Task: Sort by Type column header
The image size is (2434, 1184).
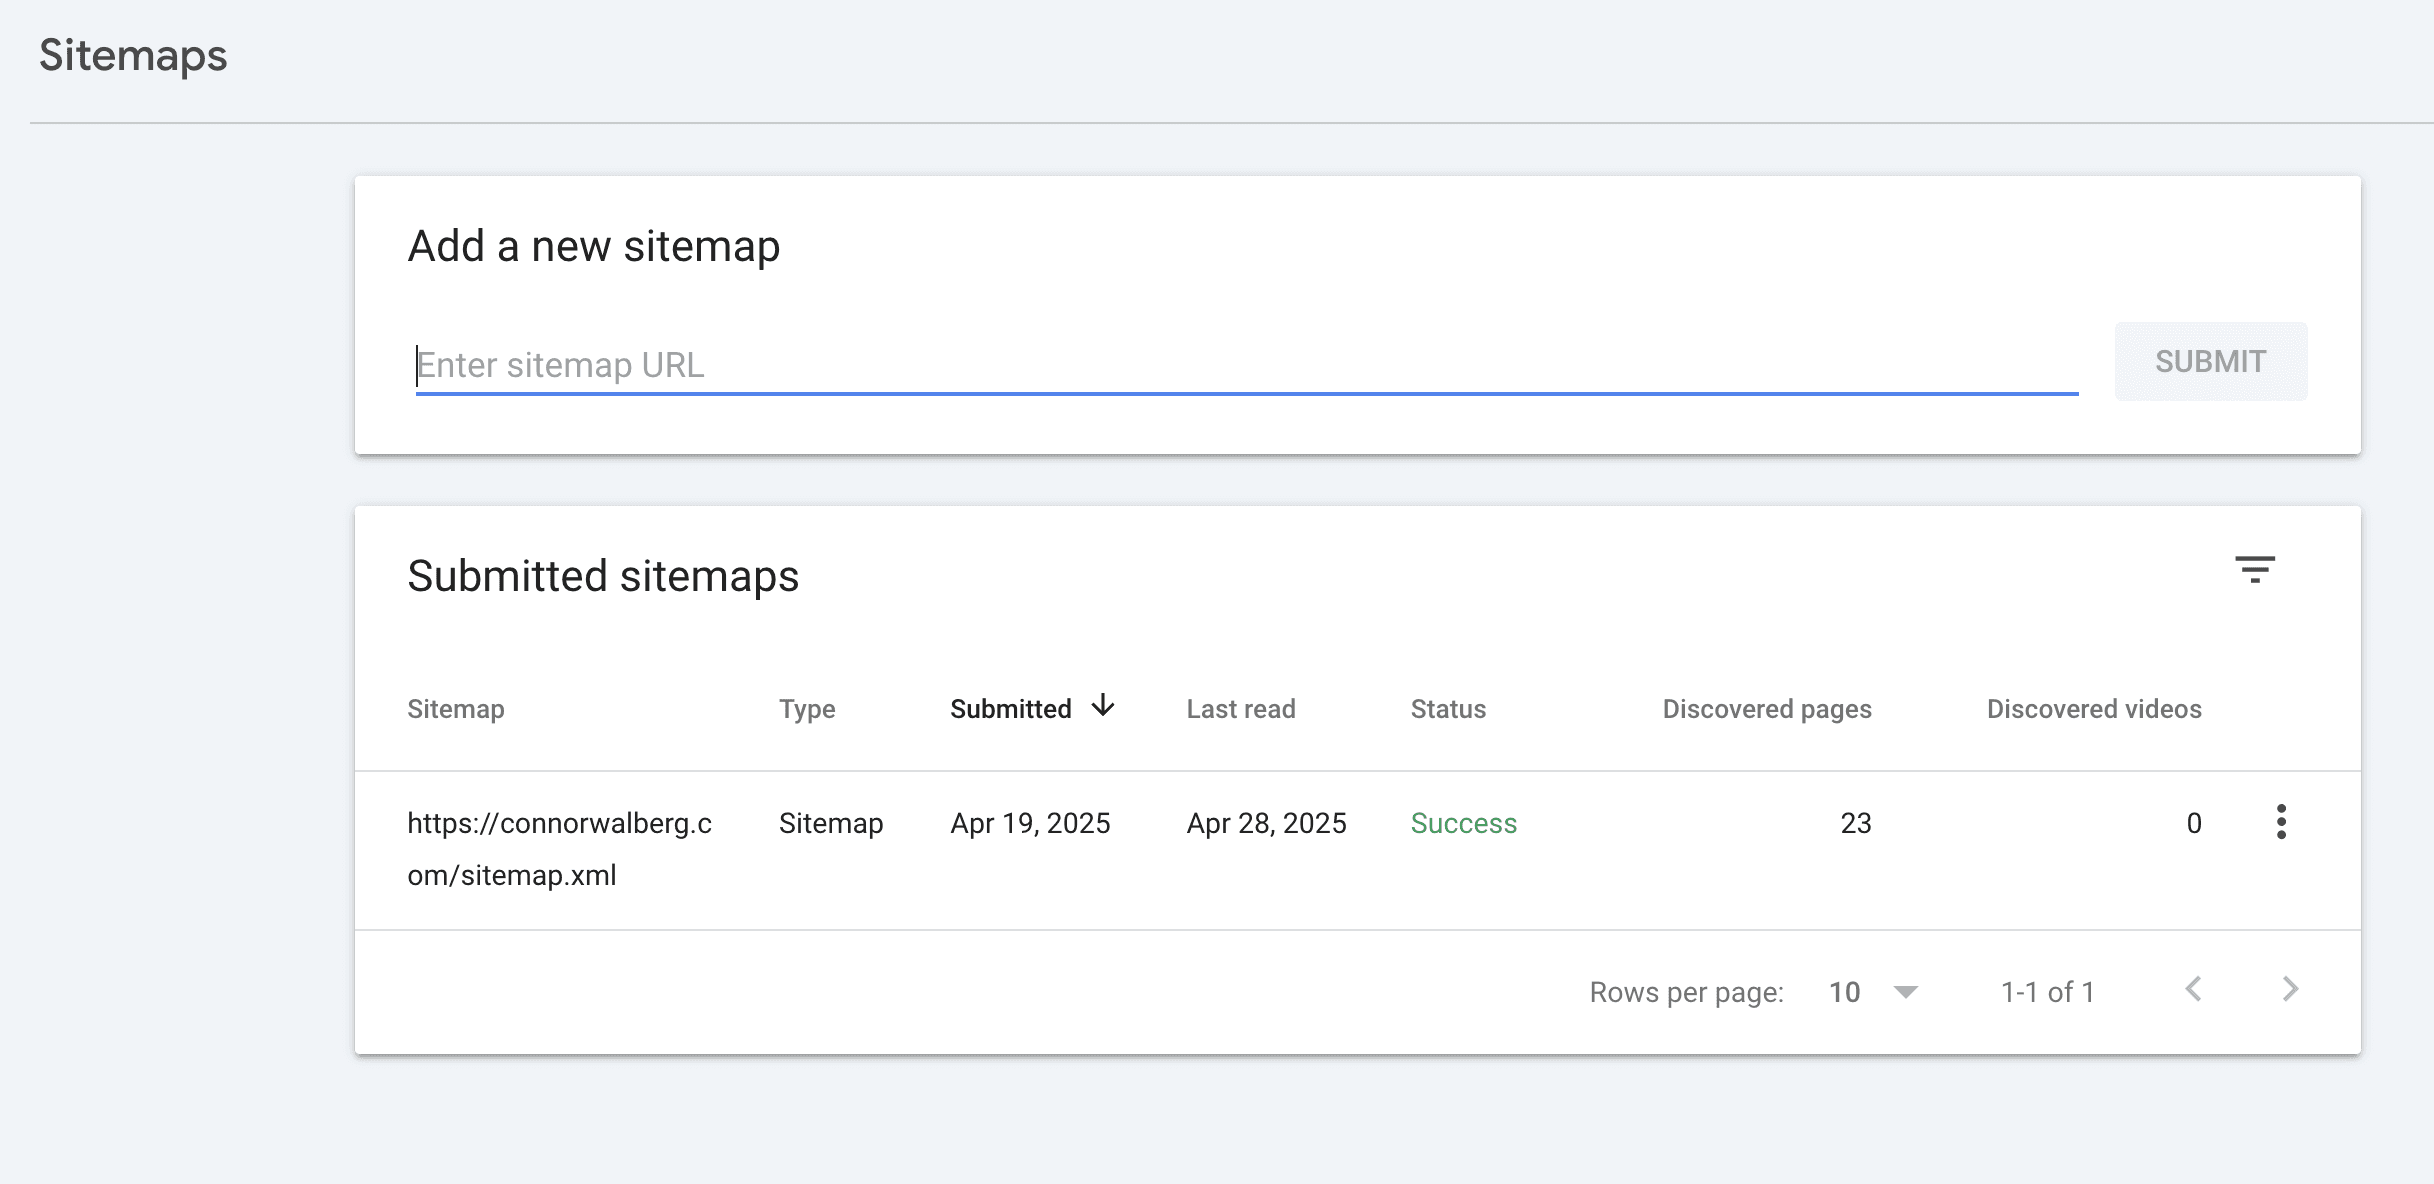Action: click(806, 709)
